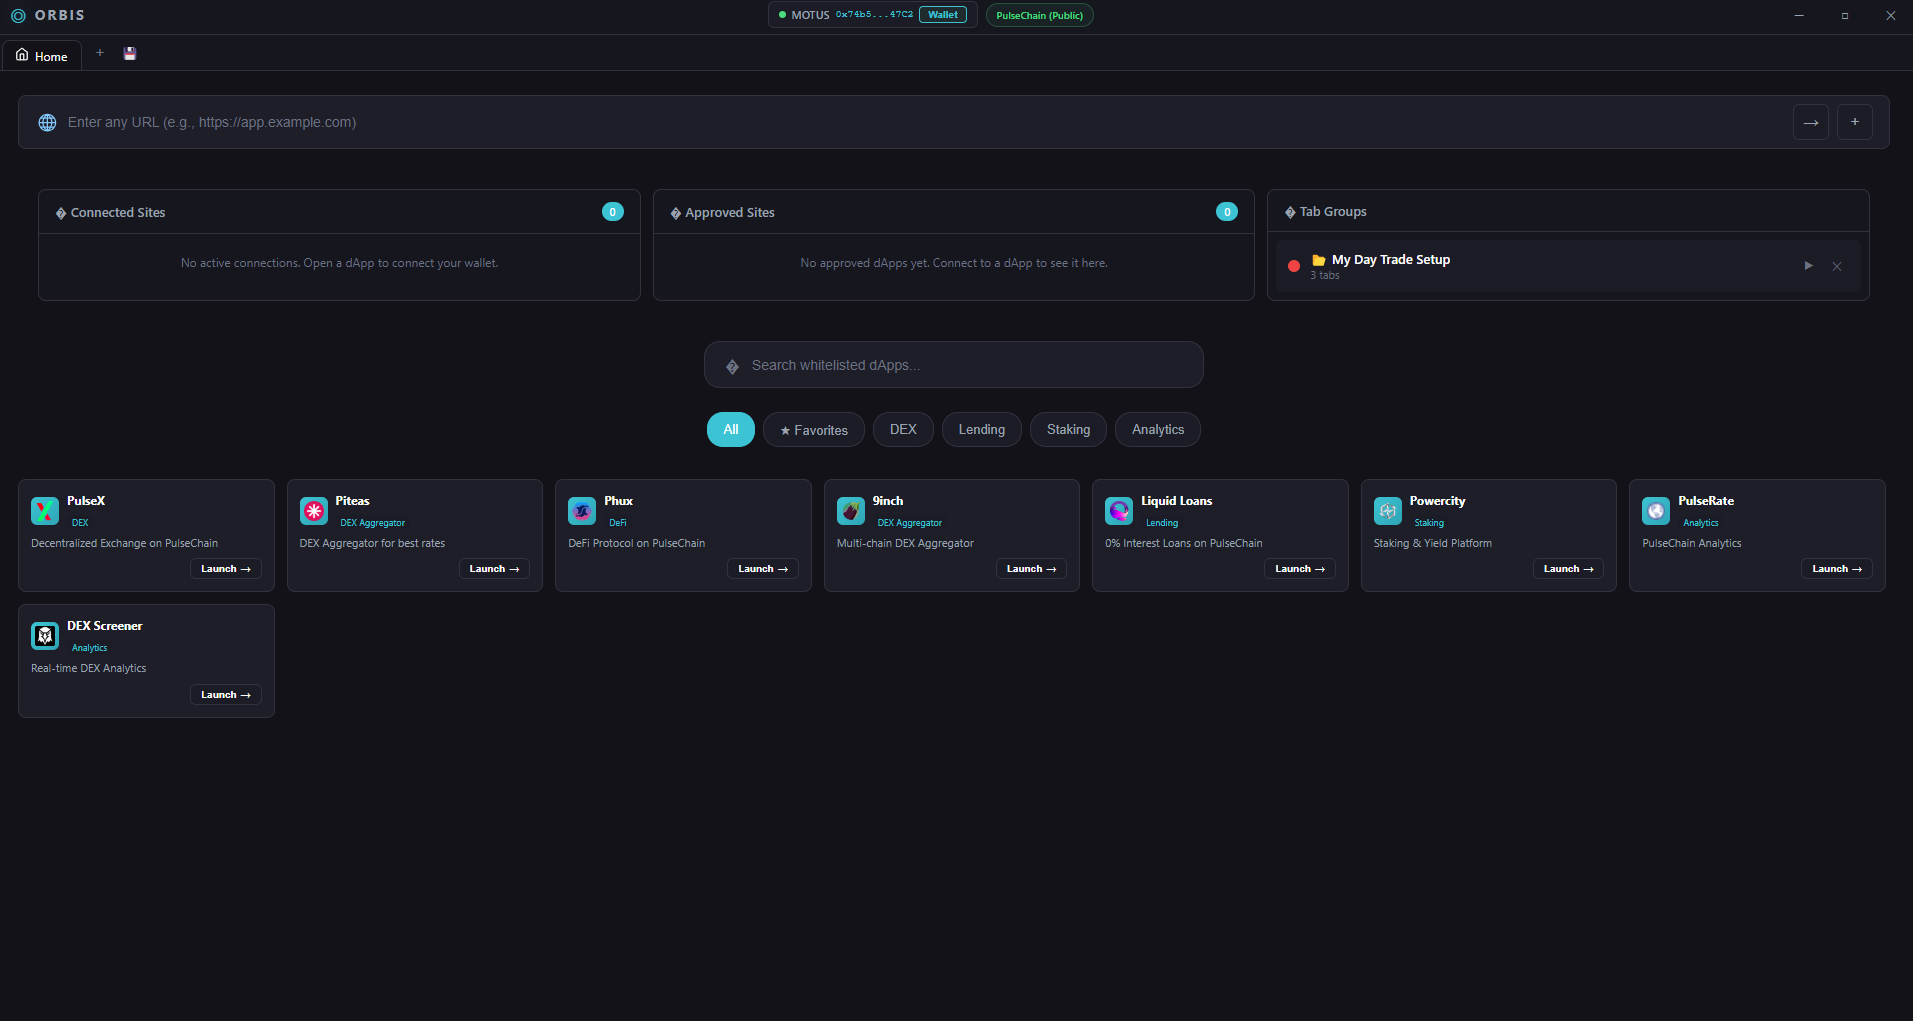Filter dApps by Favorites
The width and height of the screenshot is (1913, 1021).
814,430
